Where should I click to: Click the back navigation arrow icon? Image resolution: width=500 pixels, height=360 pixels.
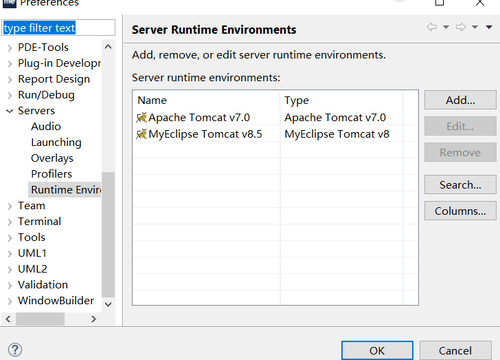[x=432, y=27]
